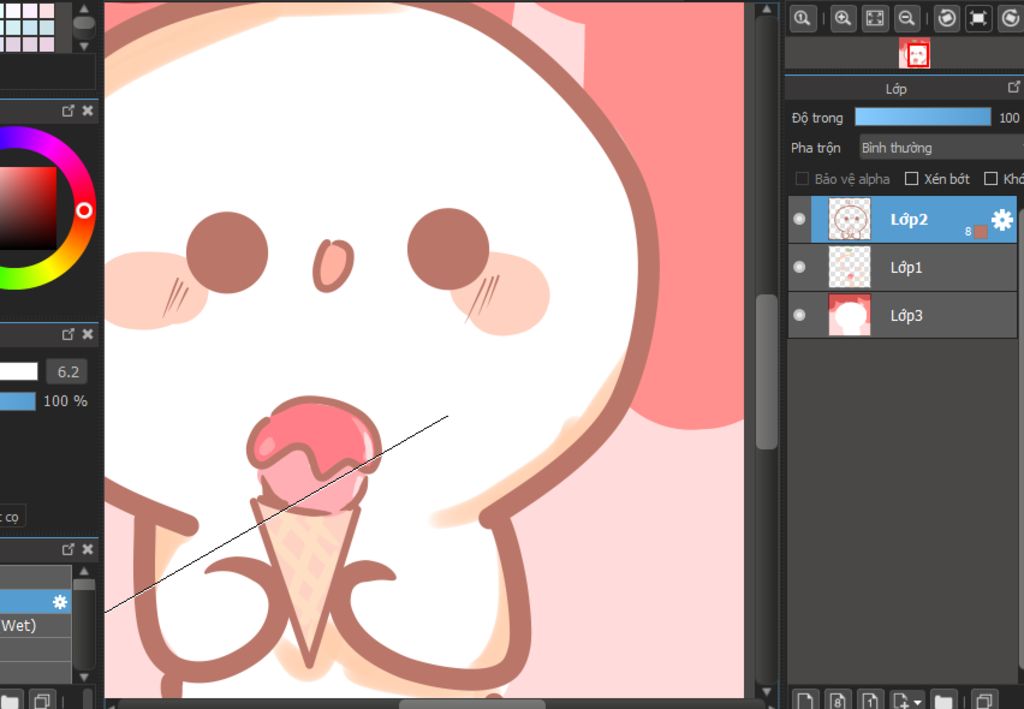1024x709 pixels.
Task: Close the brush control panel
Action: 88,334
